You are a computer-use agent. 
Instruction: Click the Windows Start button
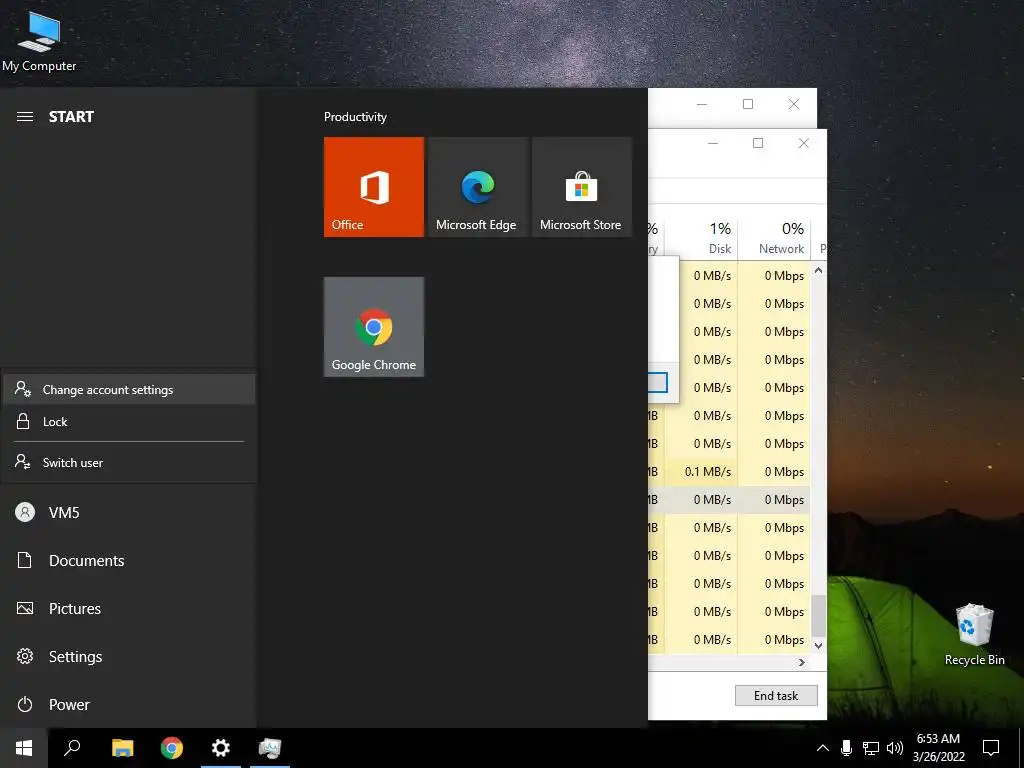[x=24, y=748]
